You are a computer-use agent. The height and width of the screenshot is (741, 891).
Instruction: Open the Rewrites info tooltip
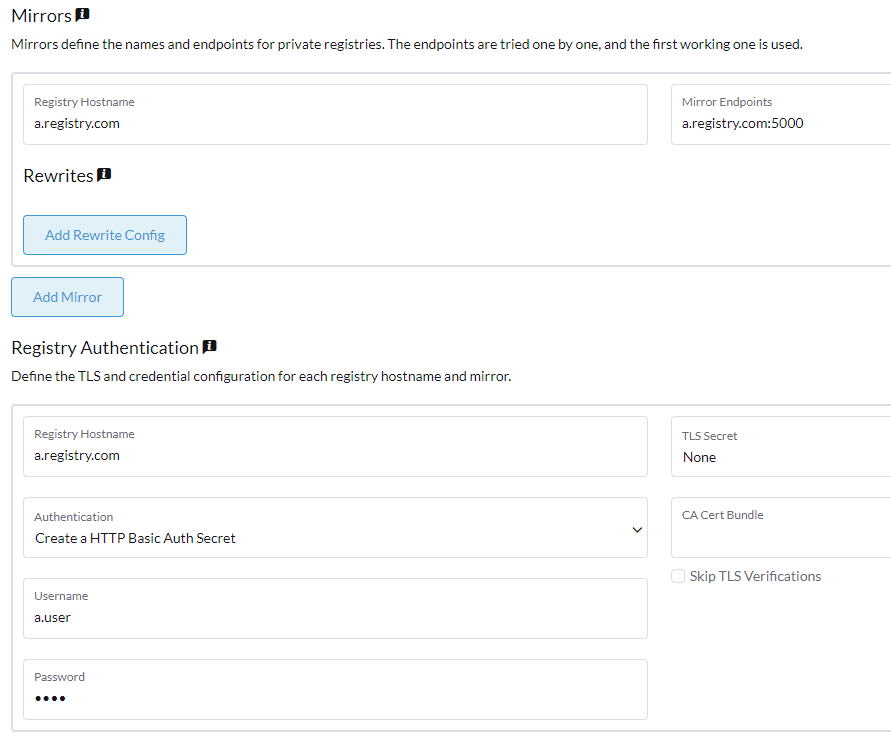pos(105,173)
